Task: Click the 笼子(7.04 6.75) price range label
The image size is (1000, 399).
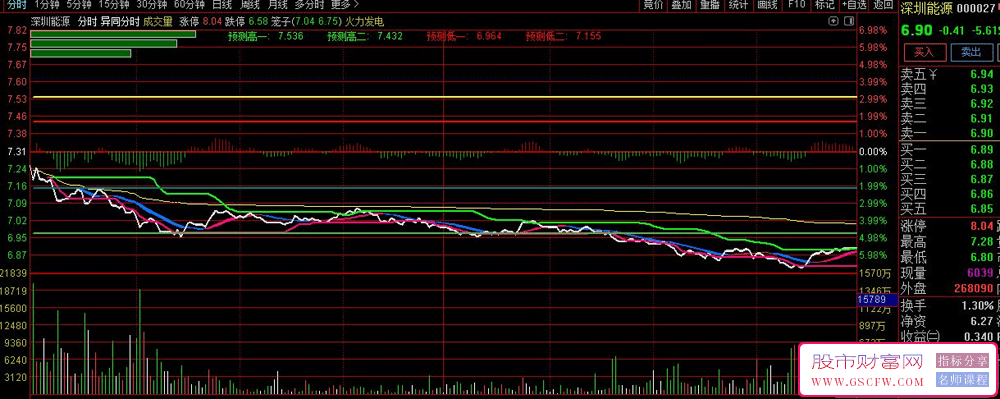Action: (x=306, y=21)
